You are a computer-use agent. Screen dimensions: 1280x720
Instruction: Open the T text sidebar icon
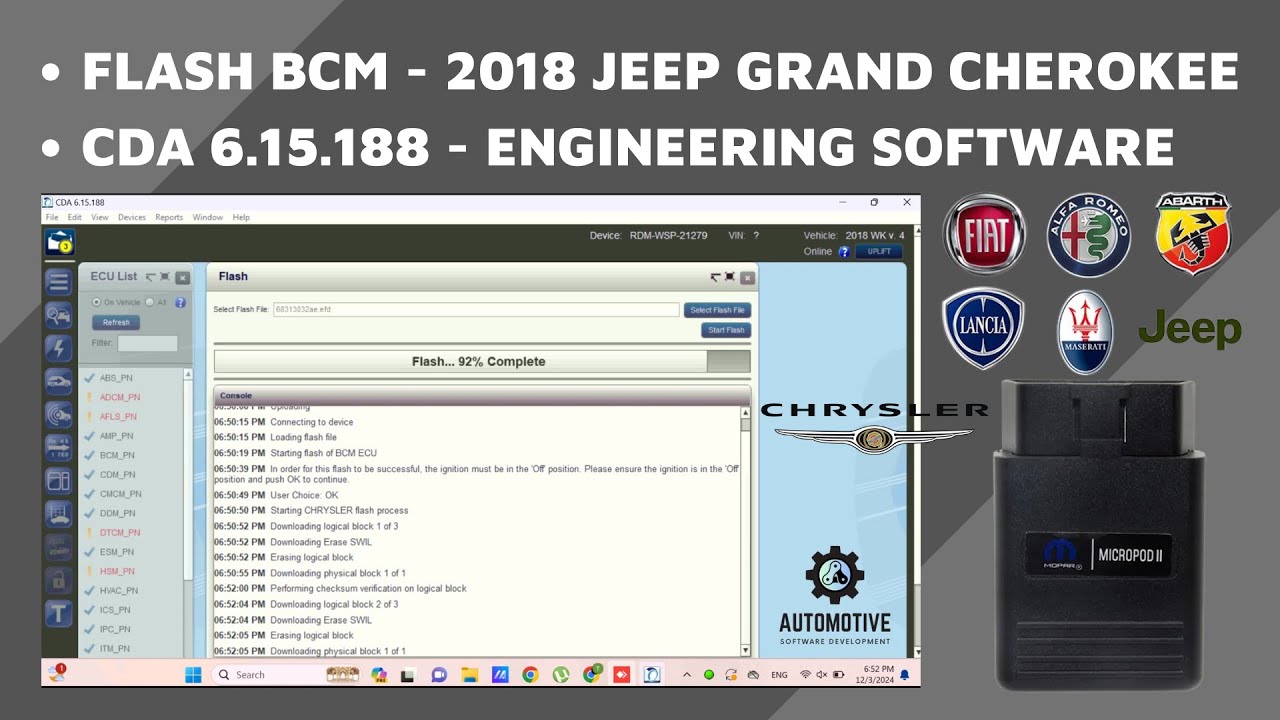59,612
